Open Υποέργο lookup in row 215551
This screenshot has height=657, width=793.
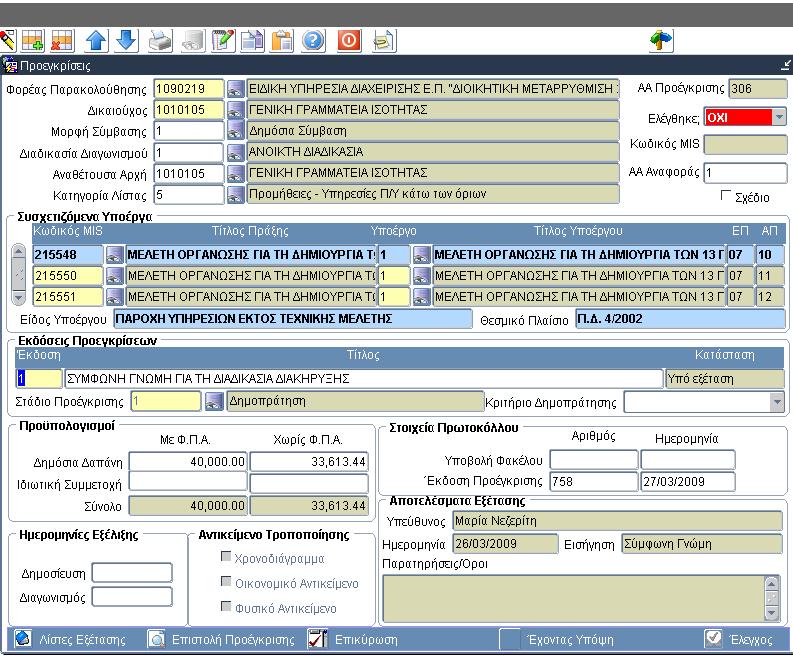[422, 297]
